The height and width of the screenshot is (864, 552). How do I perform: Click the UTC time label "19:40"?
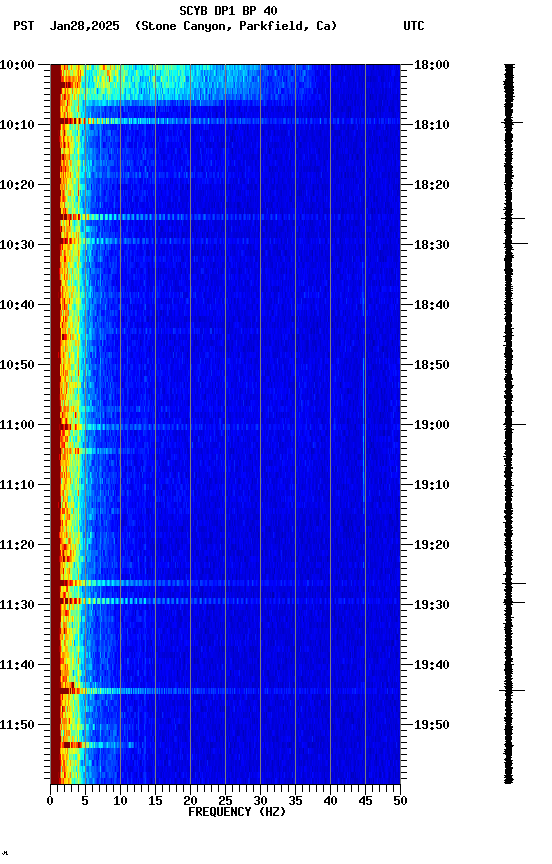(432, 665)
